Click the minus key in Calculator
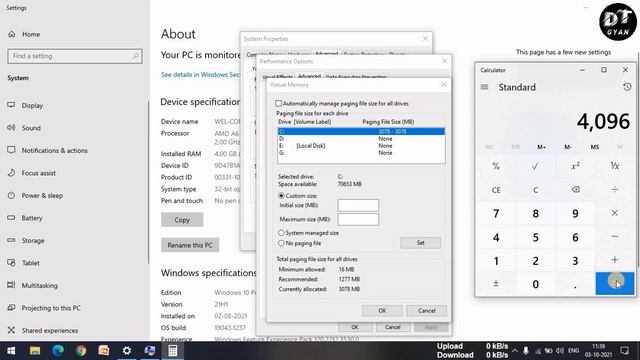Screen dimensions: 640x360 tap(615, 237)
